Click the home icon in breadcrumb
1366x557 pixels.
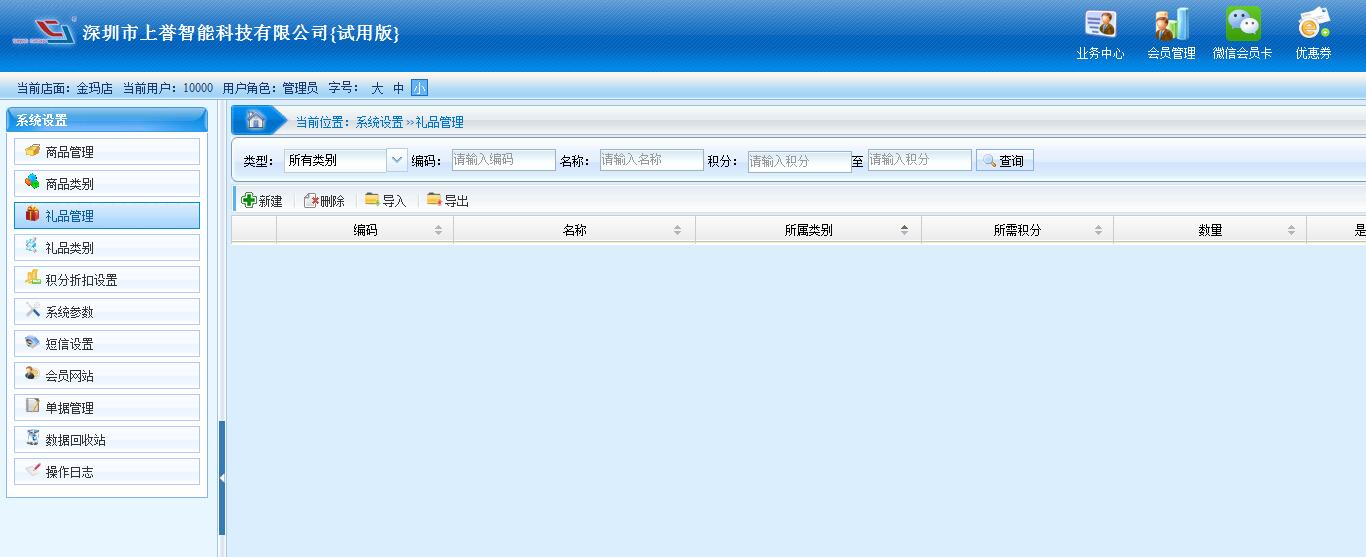tap(256, 121)
